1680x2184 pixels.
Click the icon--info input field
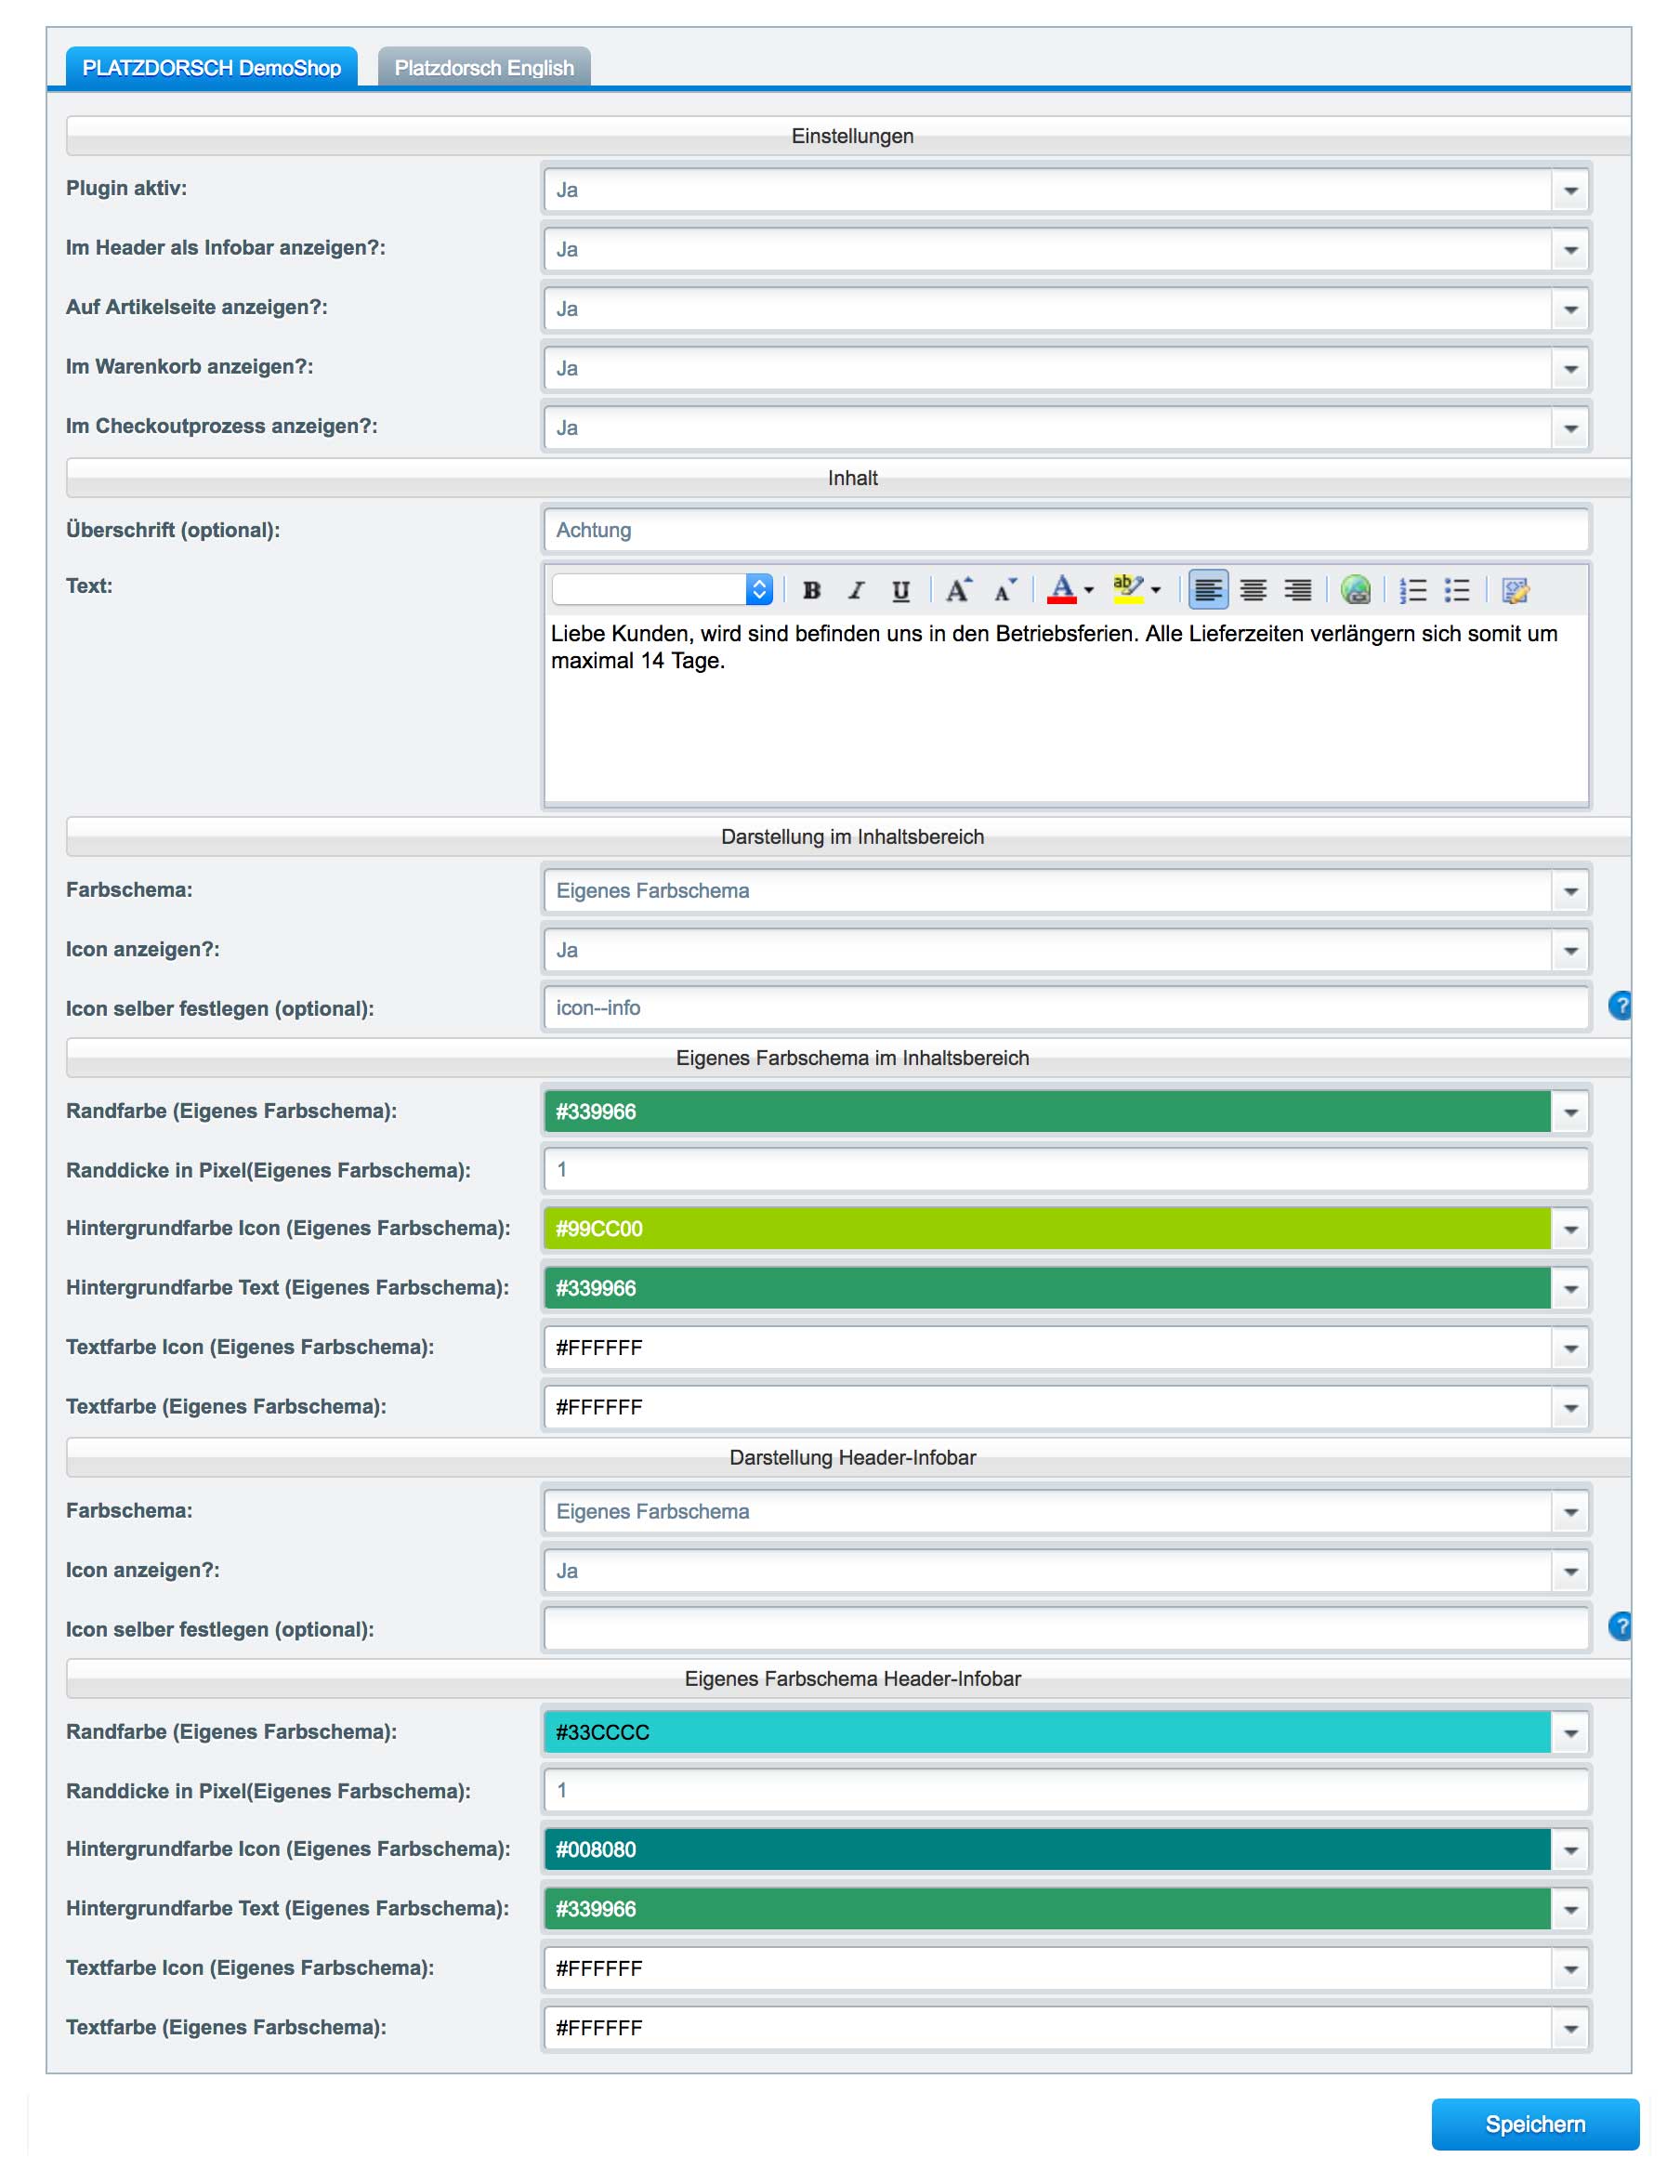tap(1067, 1008)
